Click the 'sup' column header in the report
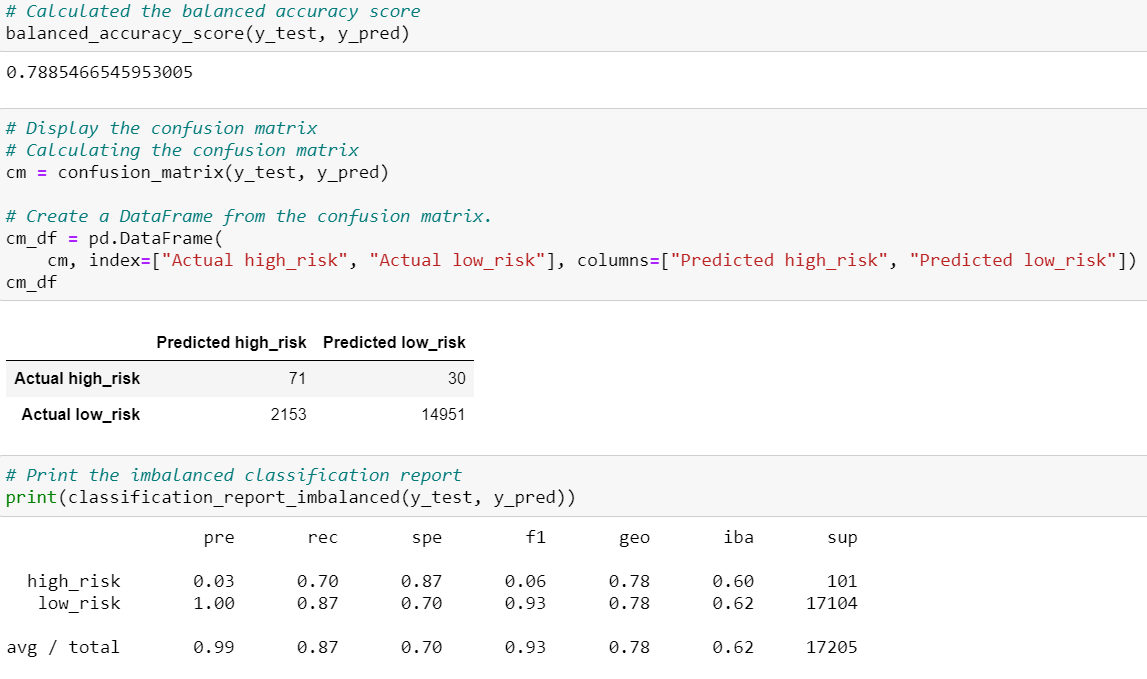The height and width of the screenshot is (679, 1147). point(842,538)
